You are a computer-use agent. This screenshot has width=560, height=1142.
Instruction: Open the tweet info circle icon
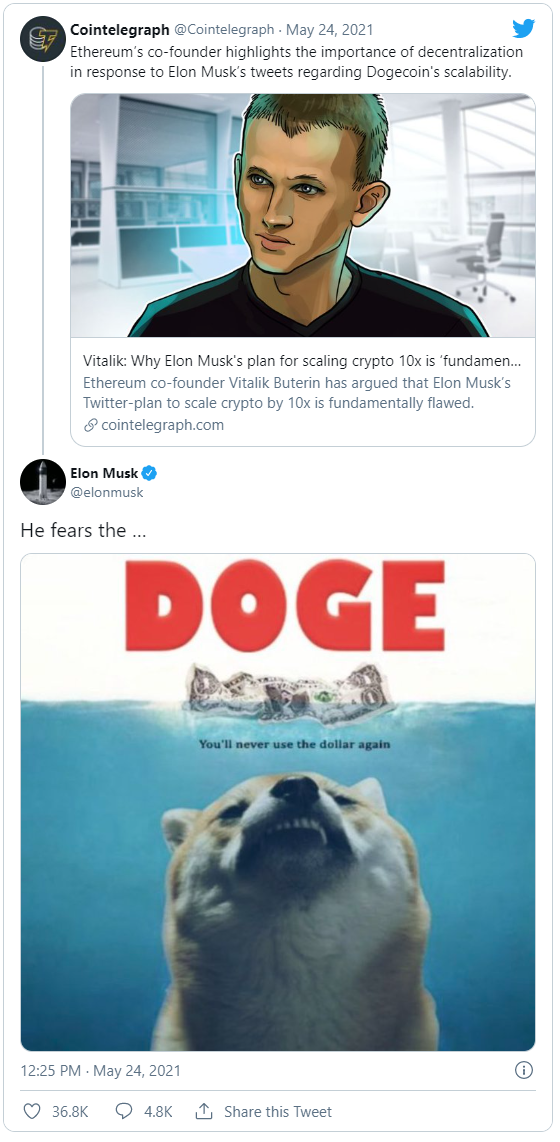click(524, 1070)
